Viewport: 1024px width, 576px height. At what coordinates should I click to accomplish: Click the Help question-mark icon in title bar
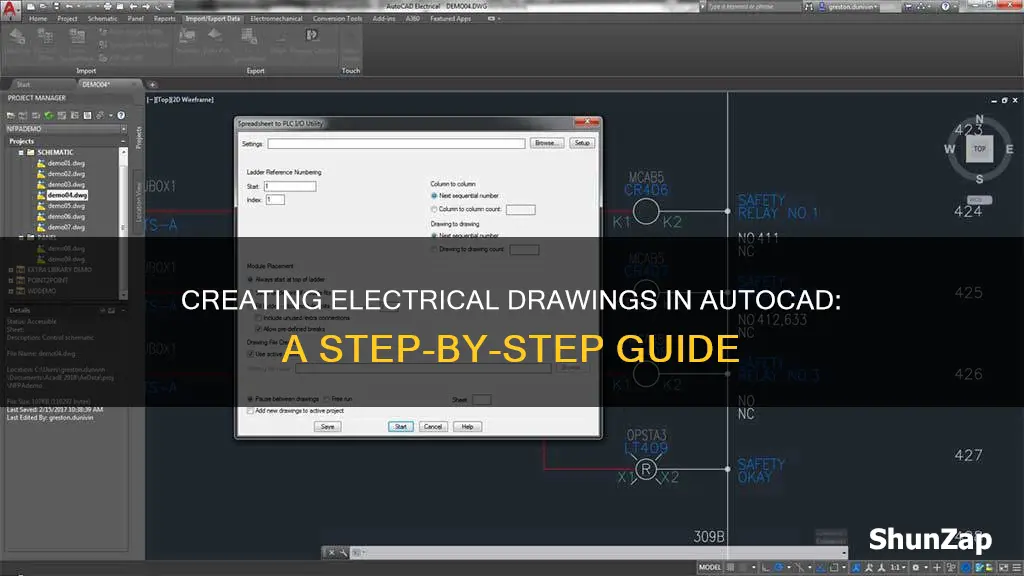click(x=945, y=7)
